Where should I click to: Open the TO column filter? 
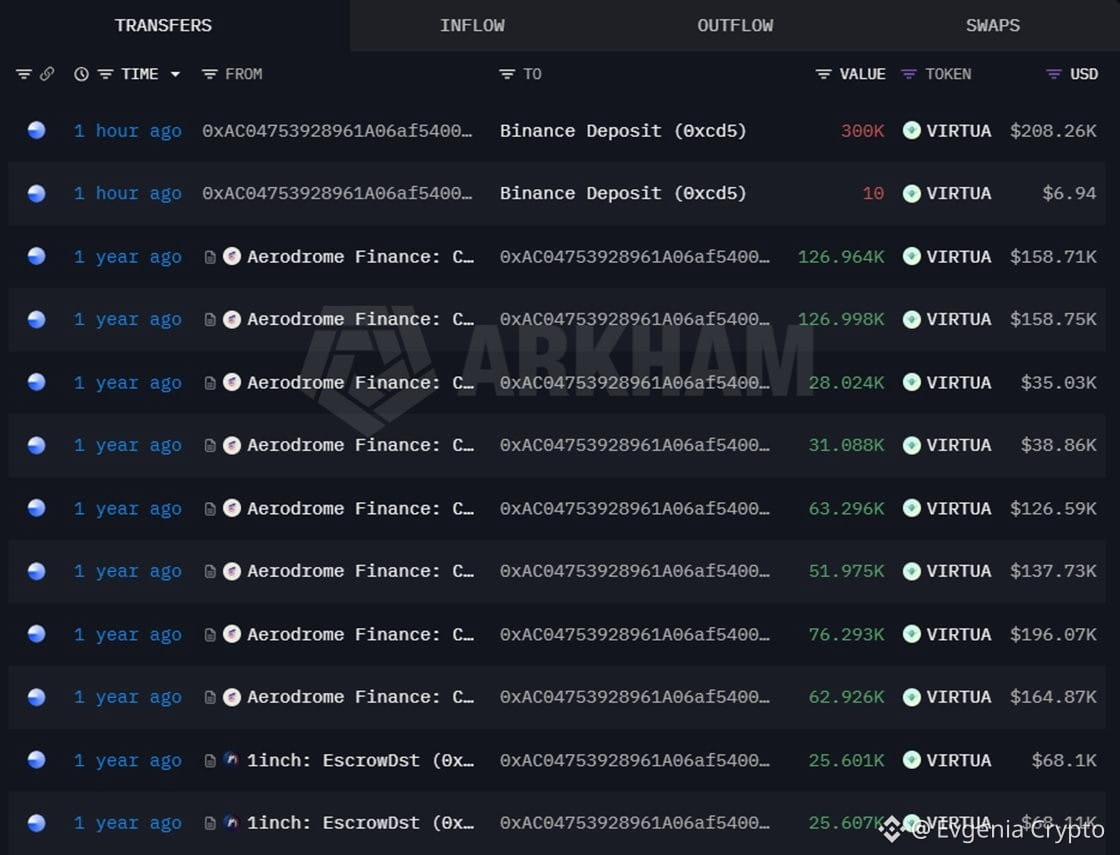506,74
